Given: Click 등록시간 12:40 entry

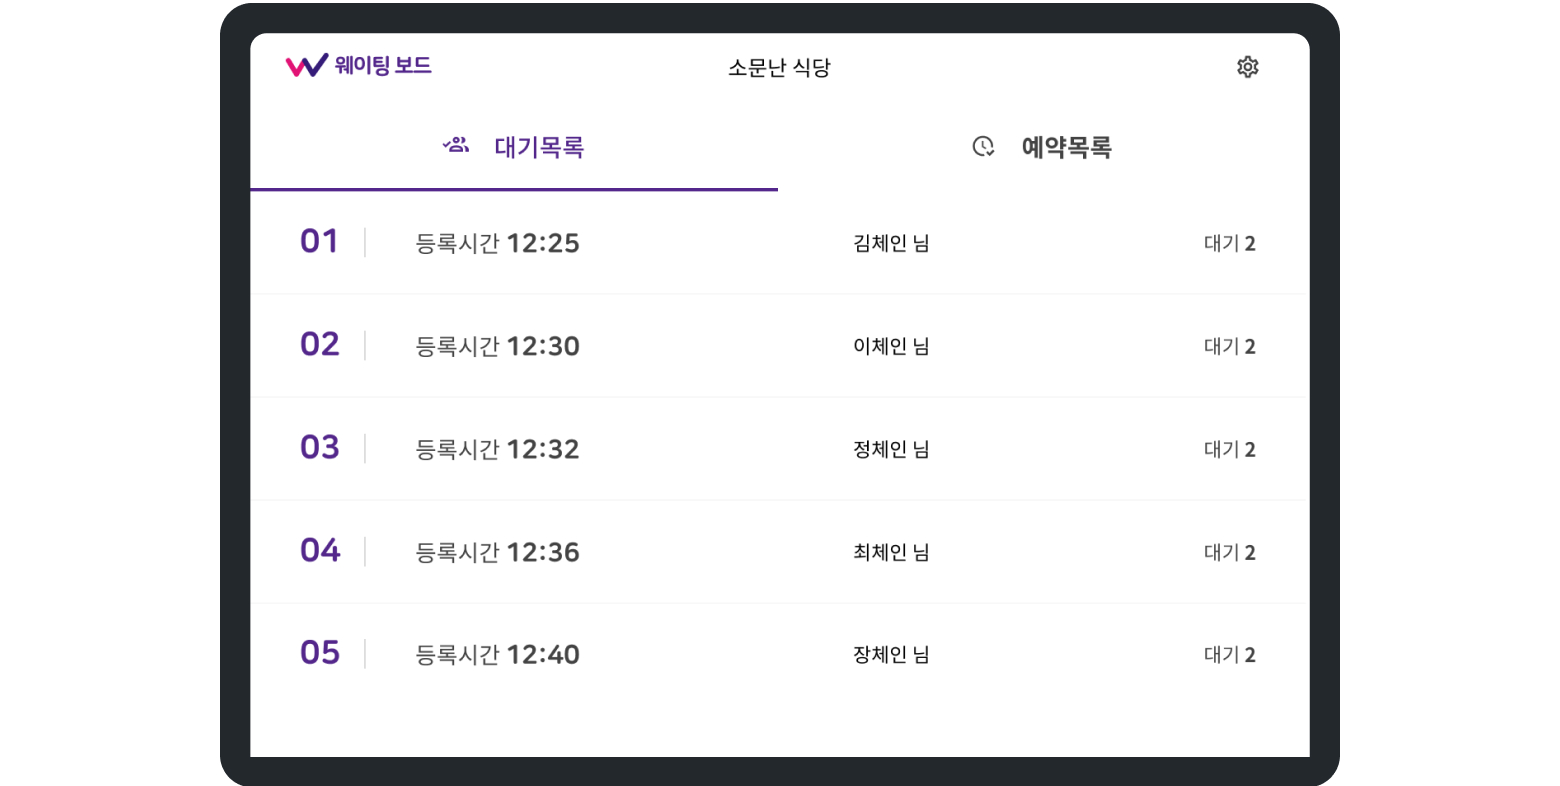Looking at the screenshot, I should [x=497, y=655].
